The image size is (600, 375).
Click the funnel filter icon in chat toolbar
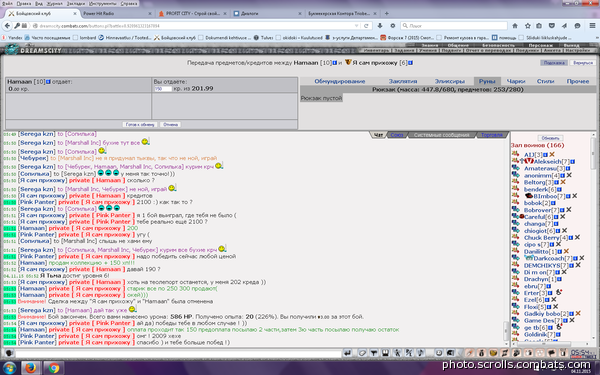[x=374, y=353]
